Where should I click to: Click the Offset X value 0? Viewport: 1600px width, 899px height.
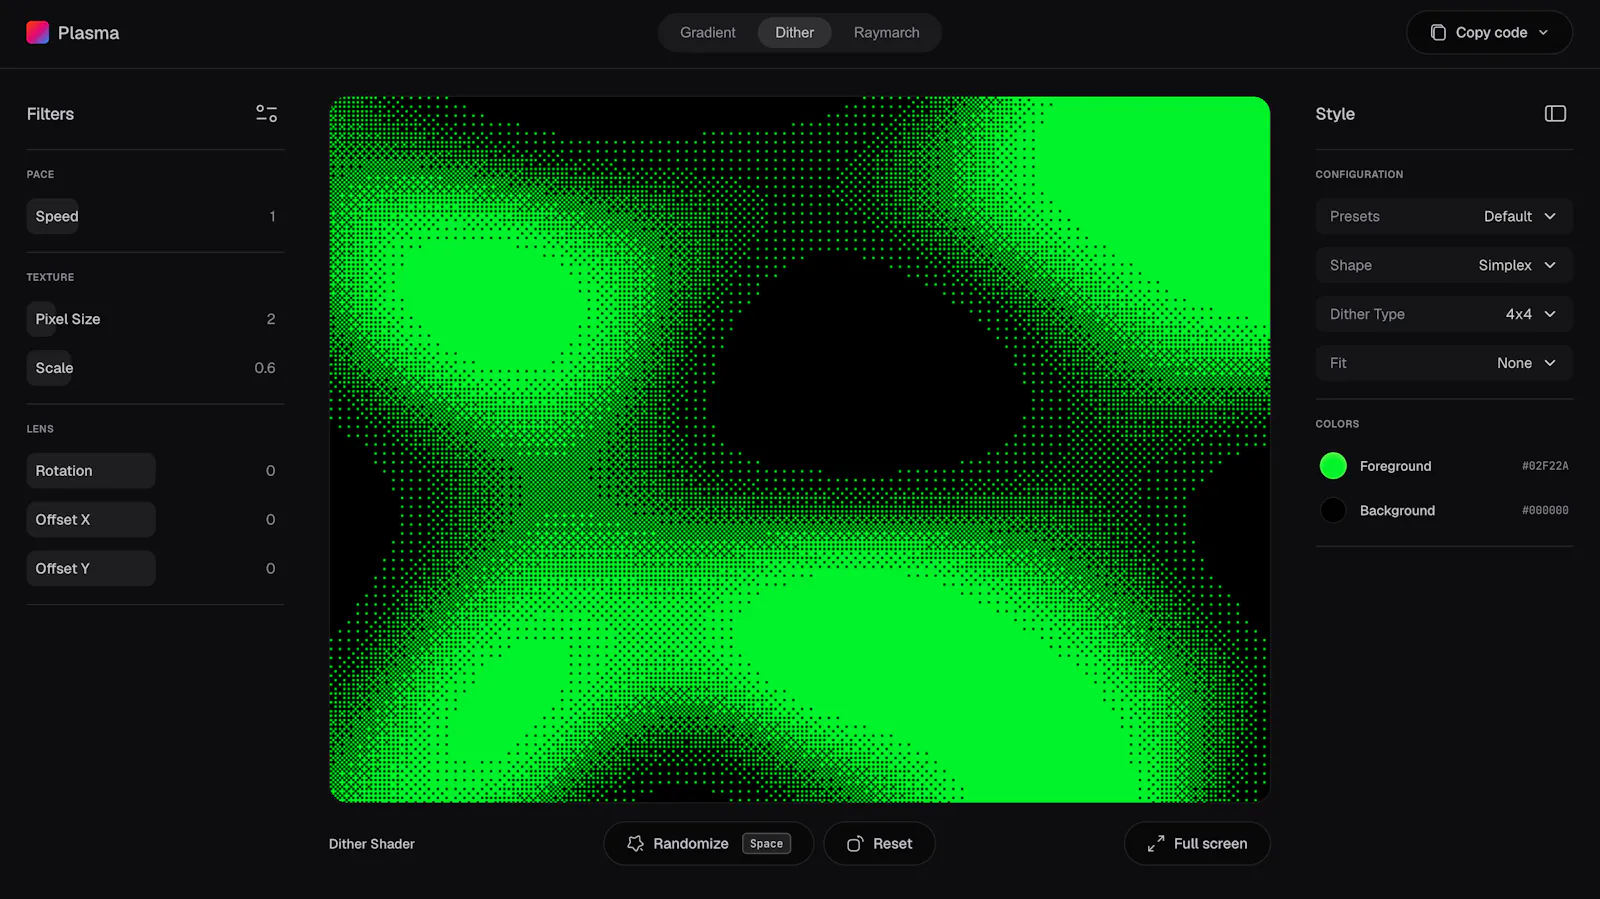pos(270,520)
